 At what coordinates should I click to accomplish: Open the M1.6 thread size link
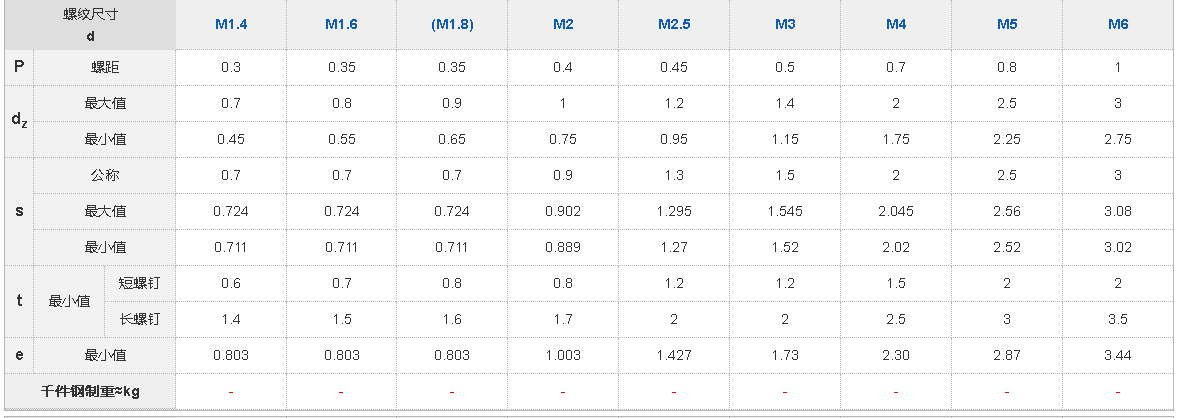tap(342, 24)
